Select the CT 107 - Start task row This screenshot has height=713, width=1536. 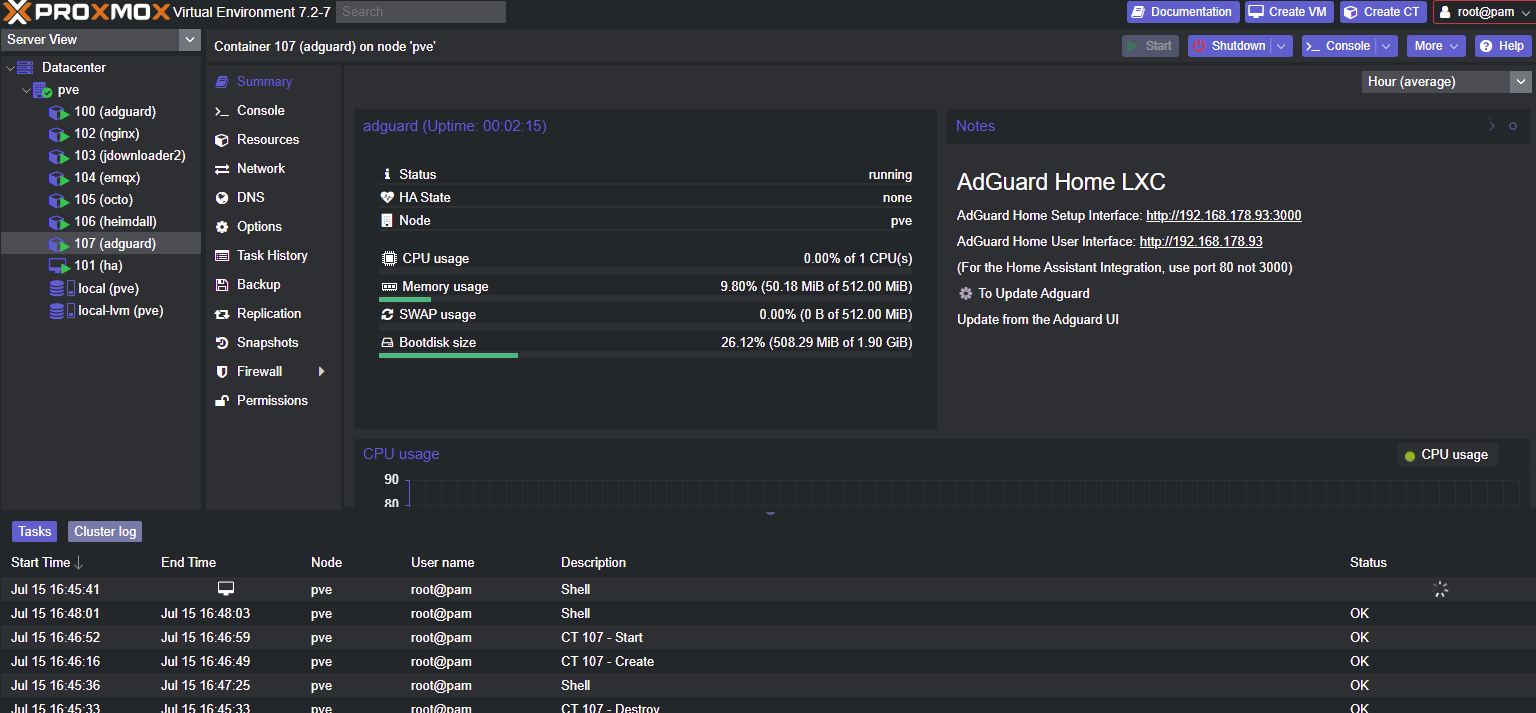click(768, 637)
